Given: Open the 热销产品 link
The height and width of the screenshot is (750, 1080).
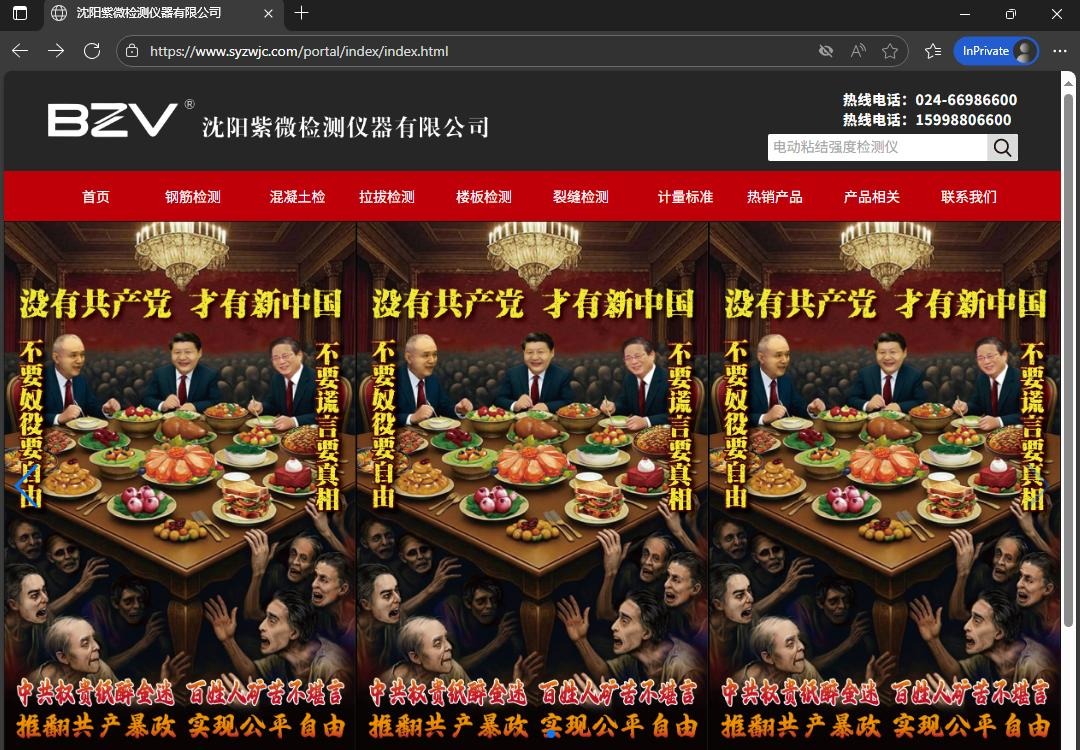Looking at the screenshot, I should pos(774,197).
